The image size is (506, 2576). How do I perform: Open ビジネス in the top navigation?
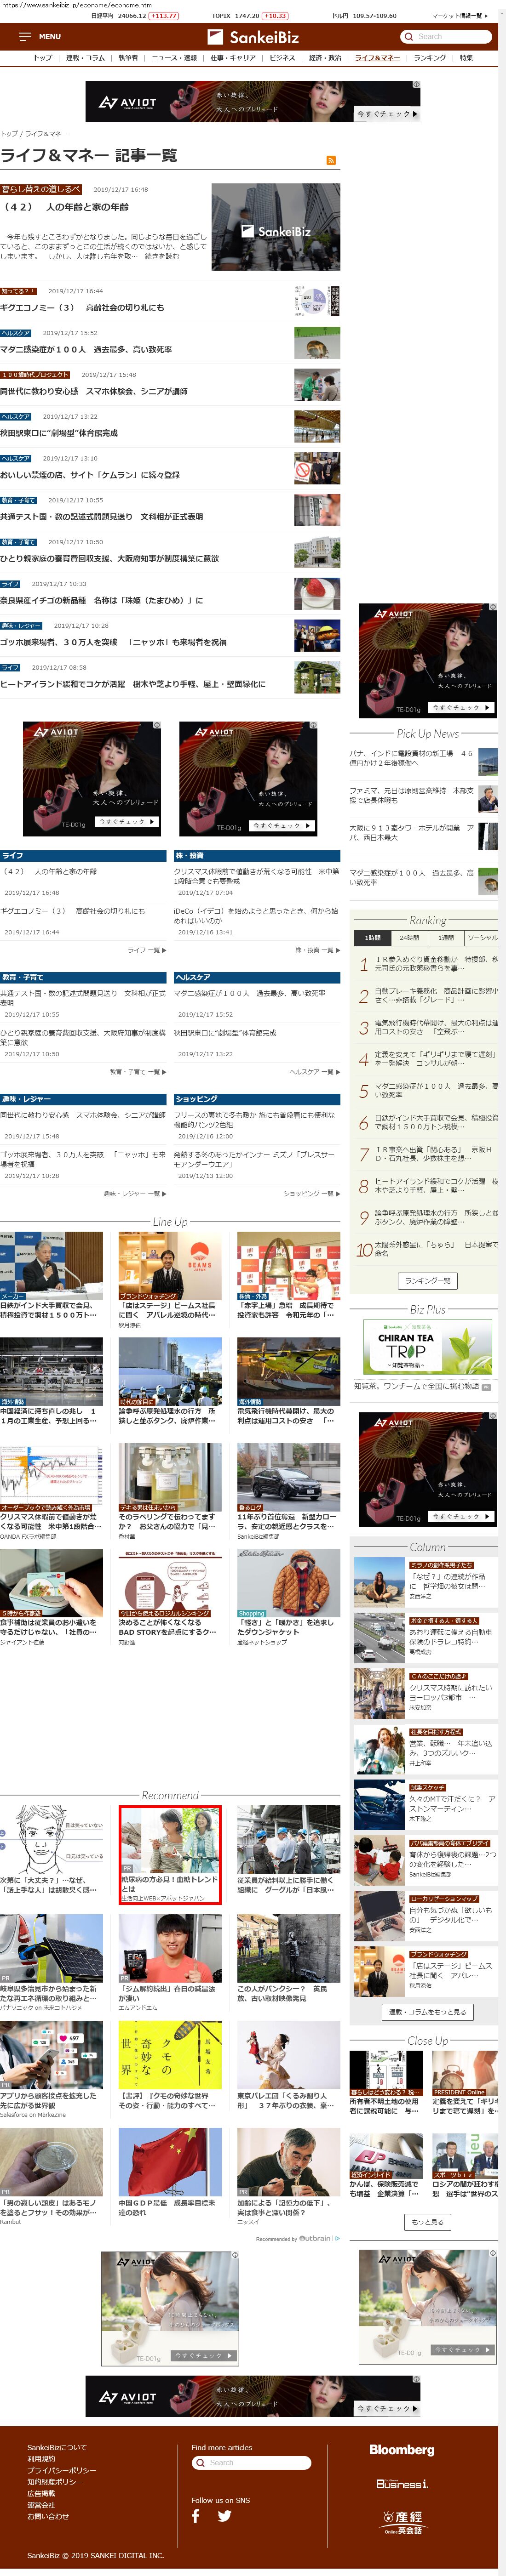point(282,58)
